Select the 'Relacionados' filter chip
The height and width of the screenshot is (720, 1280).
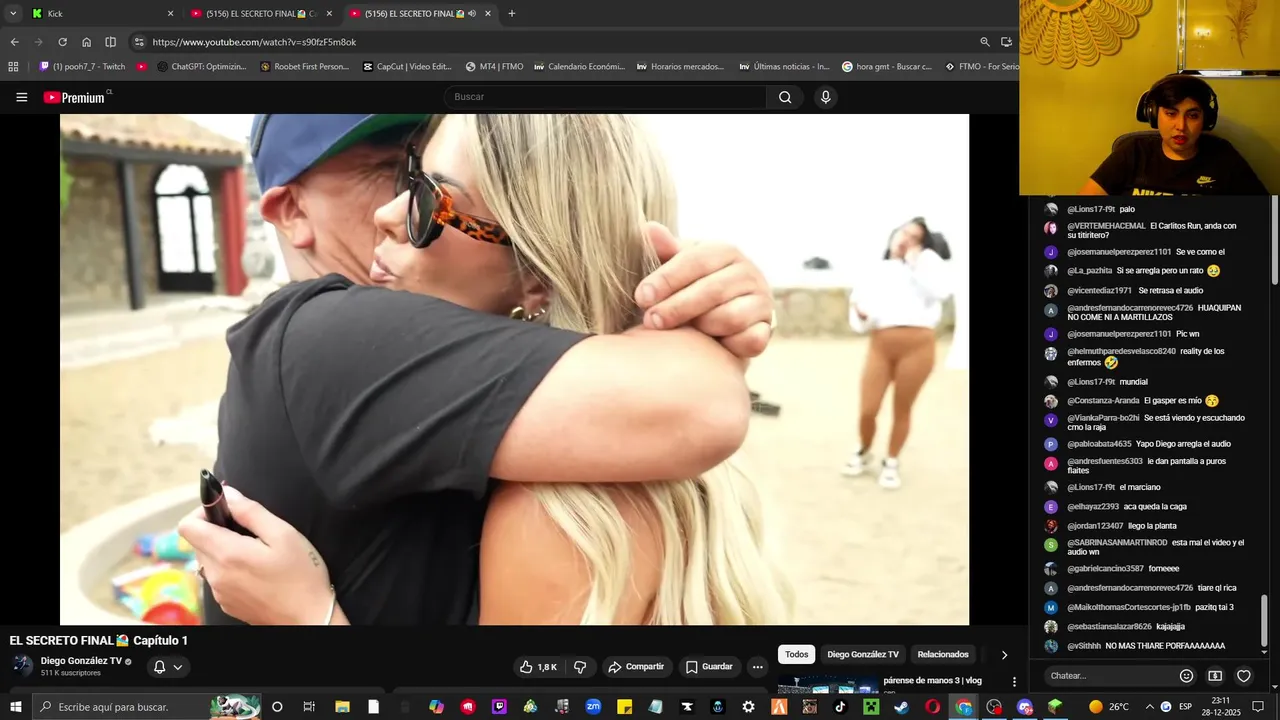[x=943, y=655]
